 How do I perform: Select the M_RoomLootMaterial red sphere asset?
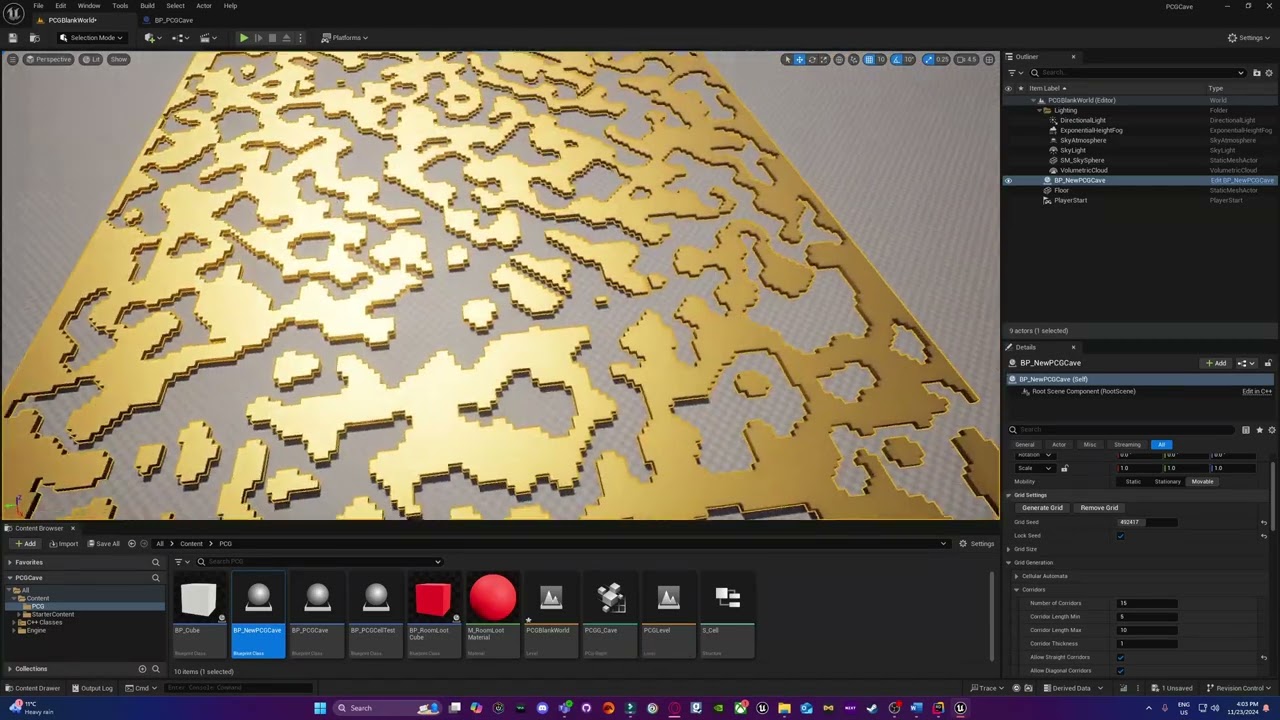click(x=492, y=598)
